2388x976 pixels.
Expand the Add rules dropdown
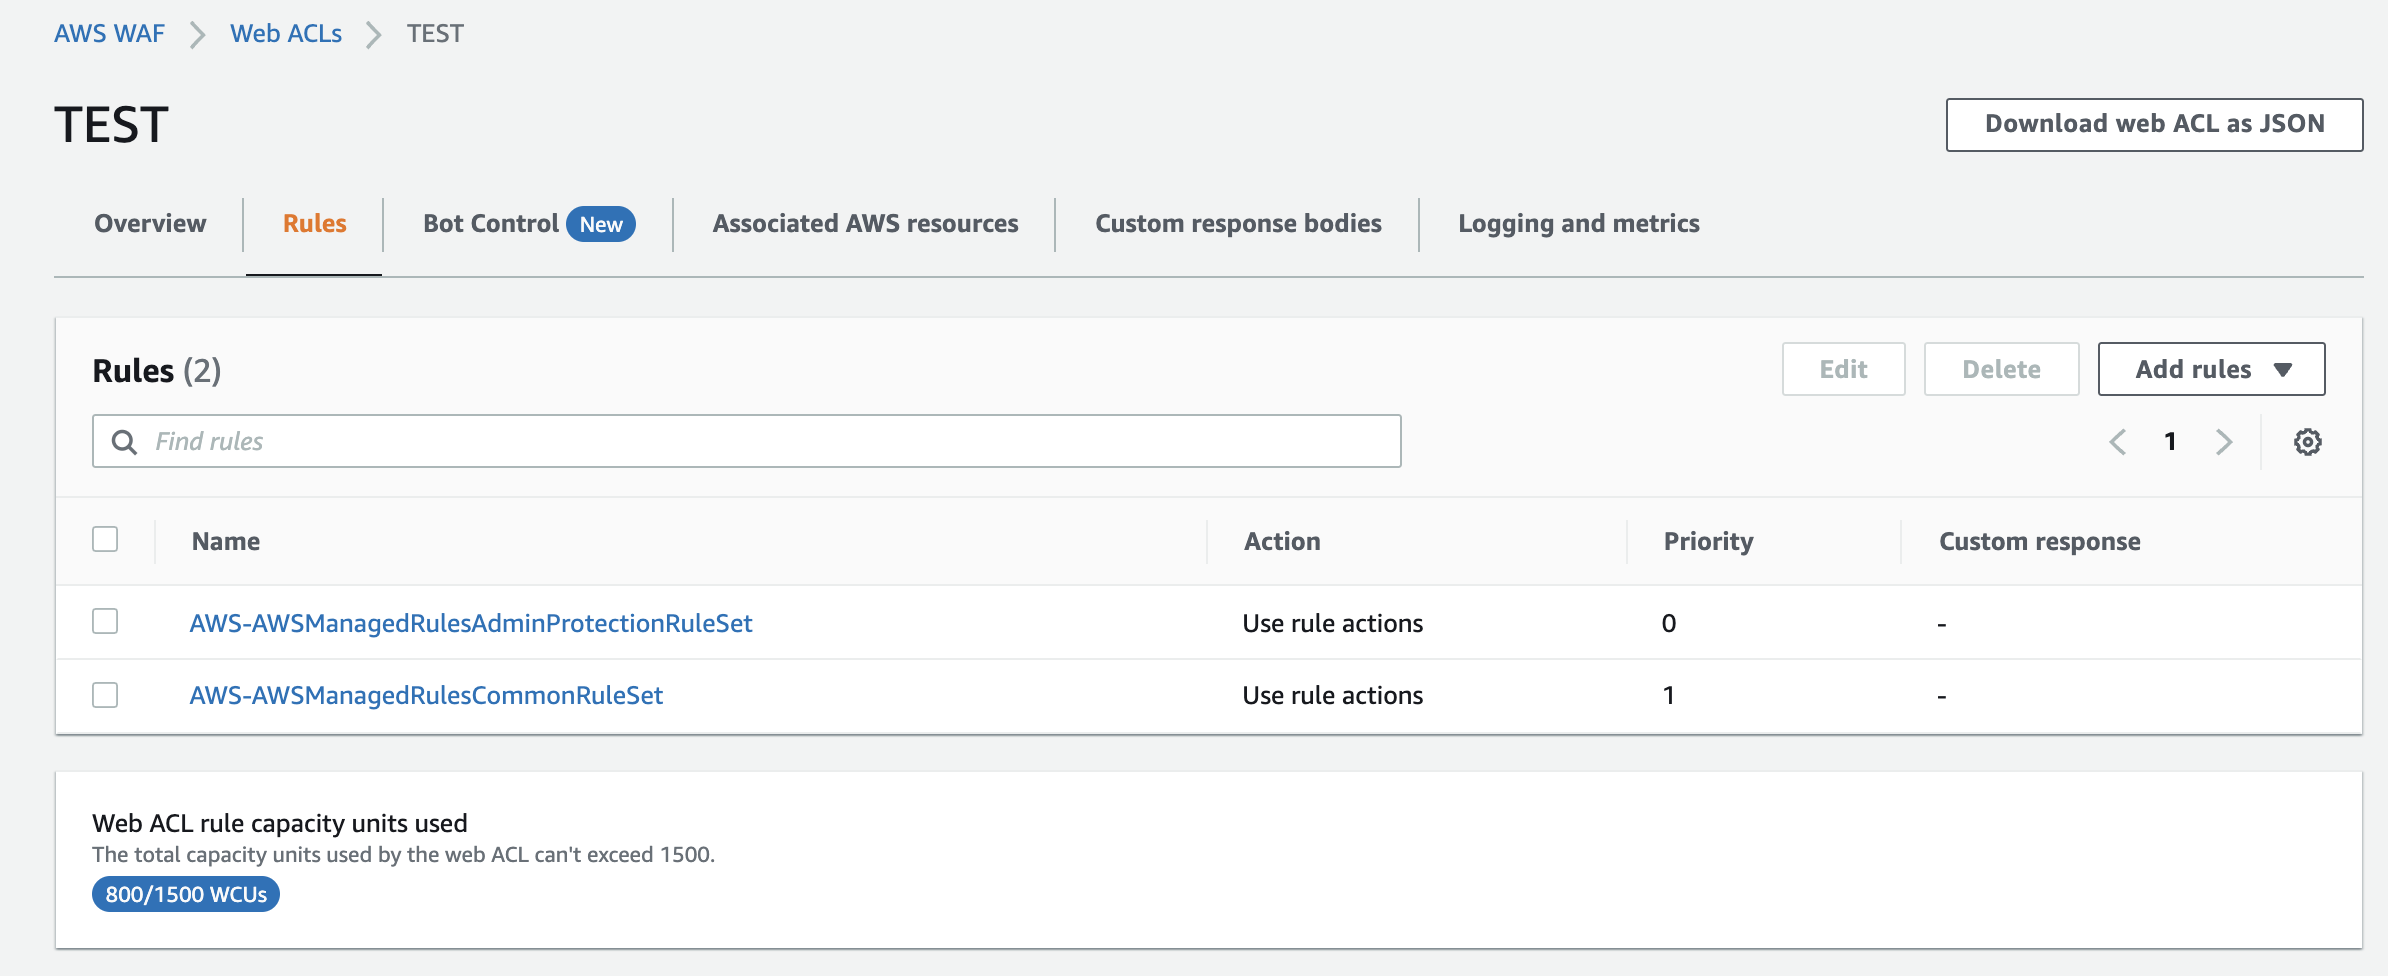2211,369
